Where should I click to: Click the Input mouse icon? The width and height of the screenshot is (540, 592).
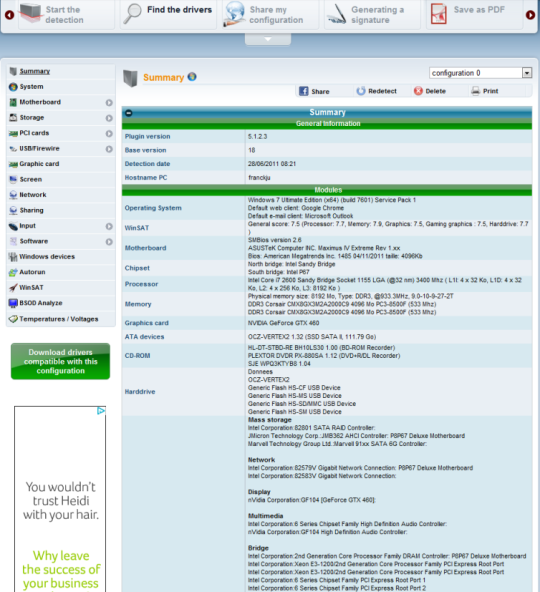(x=13, y=226)
